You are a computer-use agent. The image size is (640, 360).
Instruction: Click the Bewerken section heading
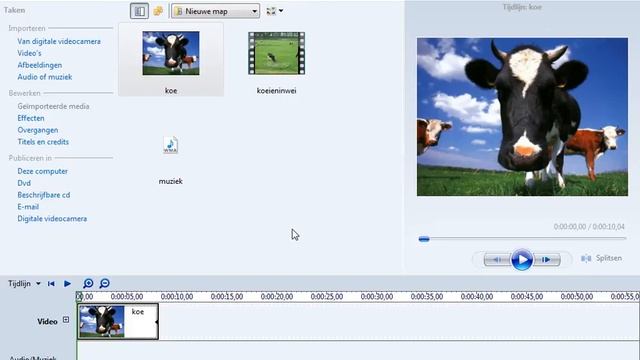24,93
